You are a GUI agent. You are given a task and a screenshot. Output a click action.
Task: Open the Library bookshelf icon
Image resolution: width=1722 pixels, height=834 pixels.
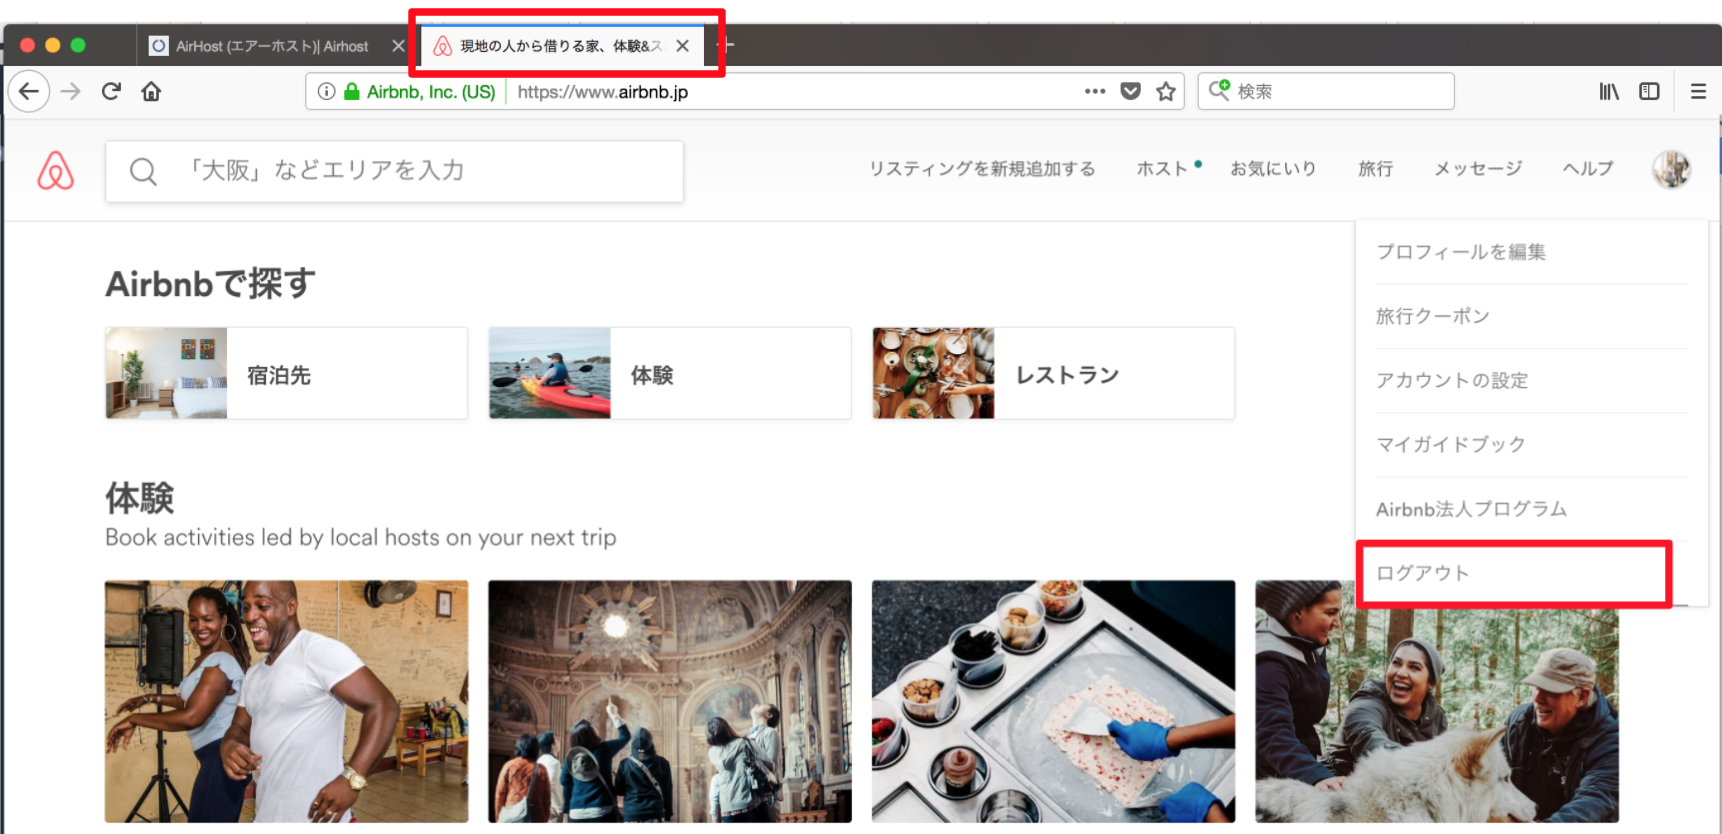click(1609, 92)
